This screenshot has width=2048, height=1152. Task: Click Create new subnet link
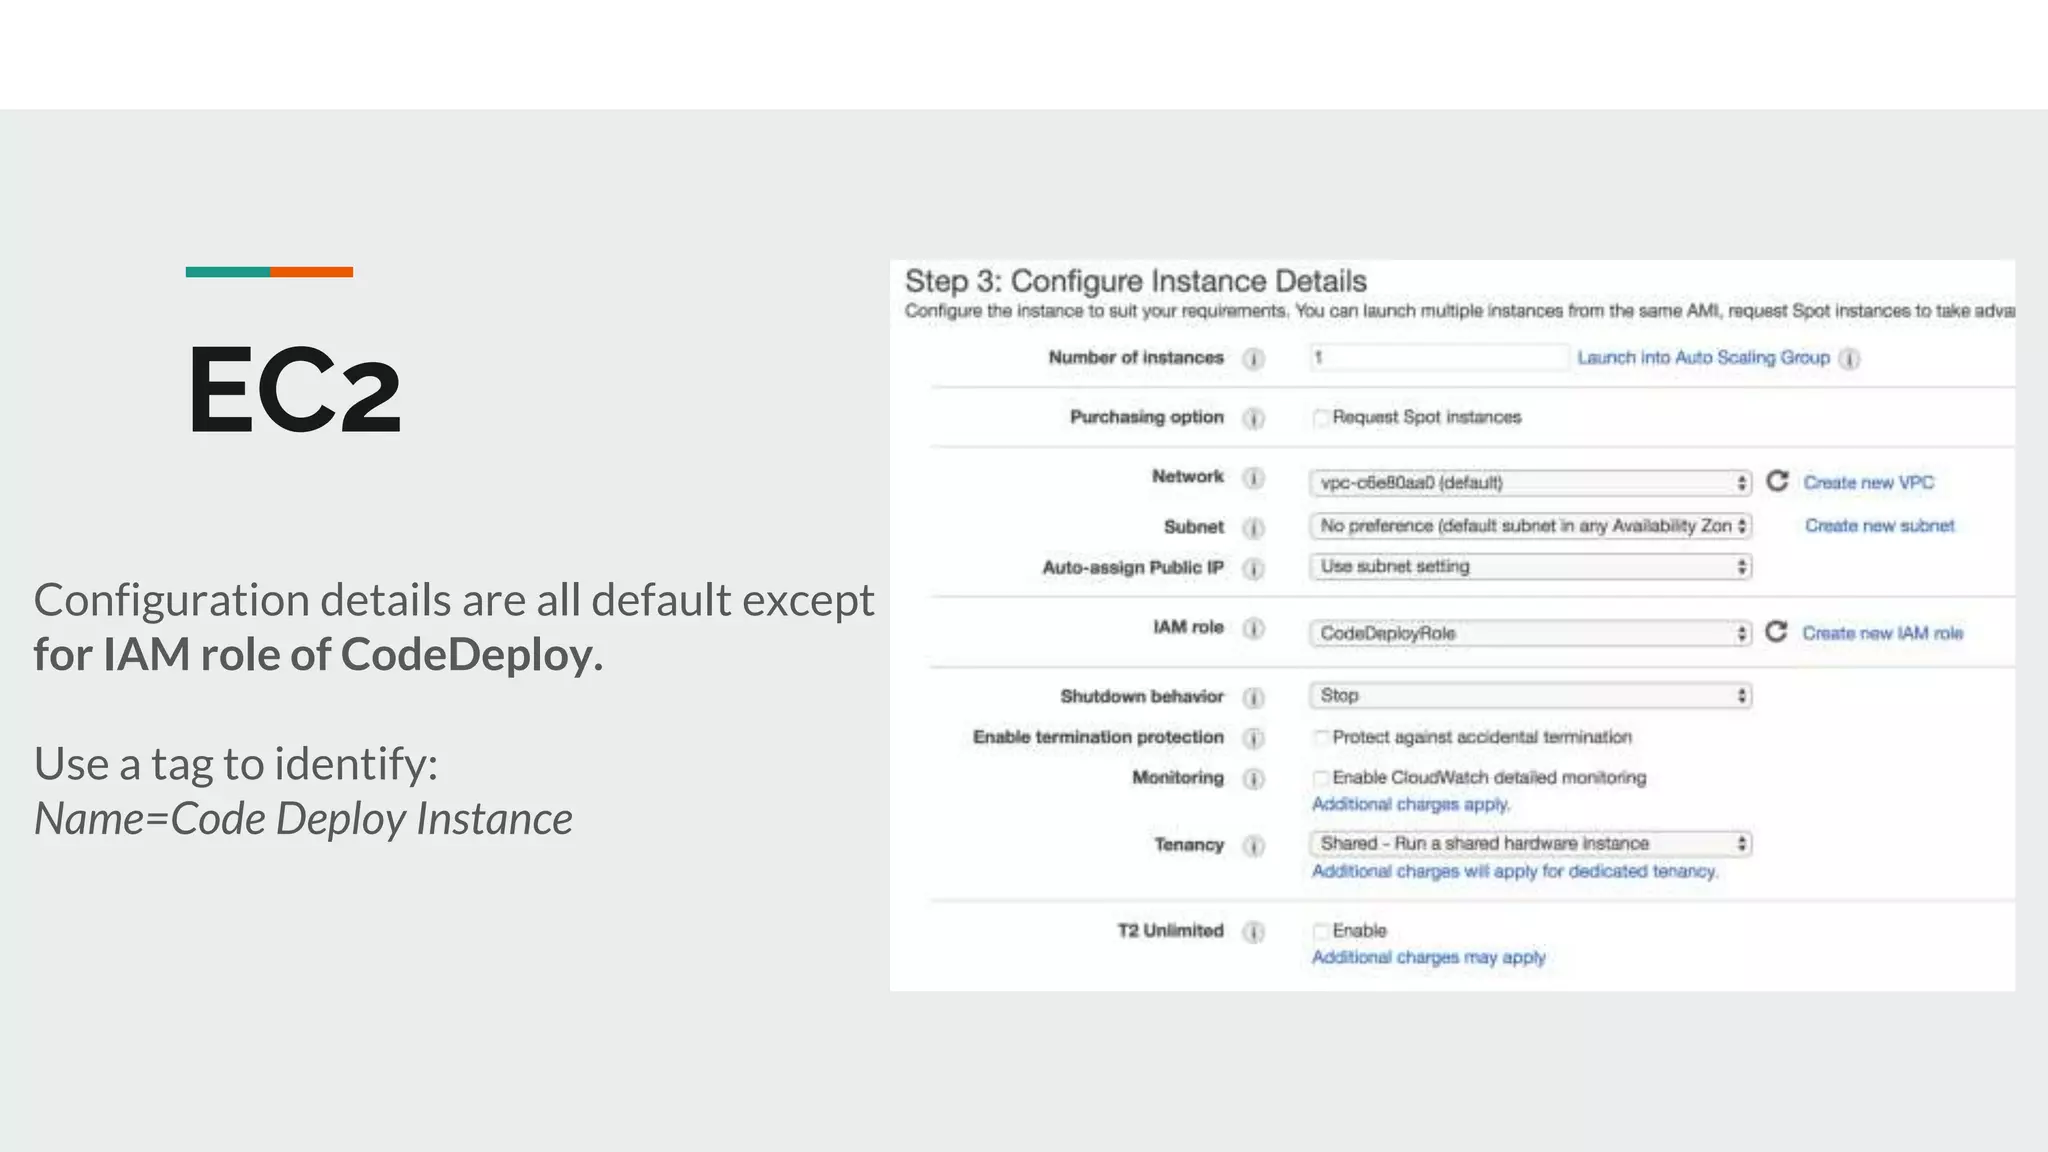(x=1879, y=526)
